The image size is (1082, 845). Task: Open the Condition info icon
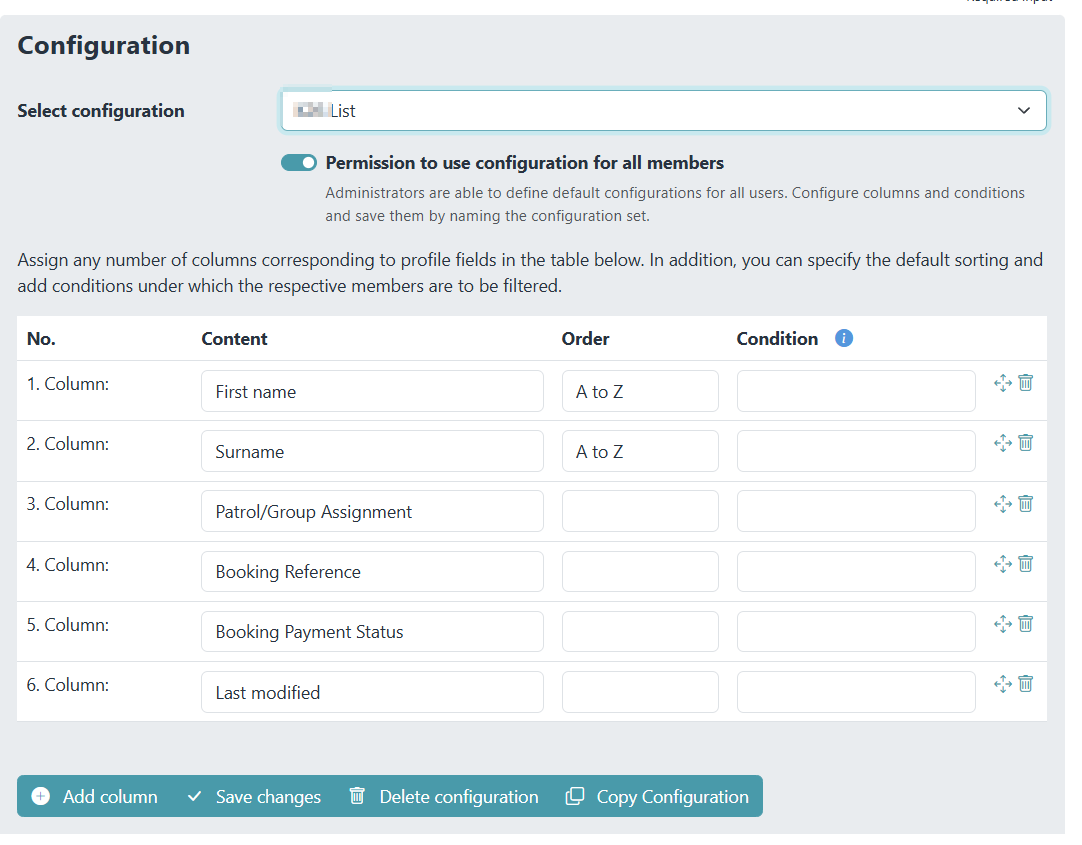[x=843, y=338]
